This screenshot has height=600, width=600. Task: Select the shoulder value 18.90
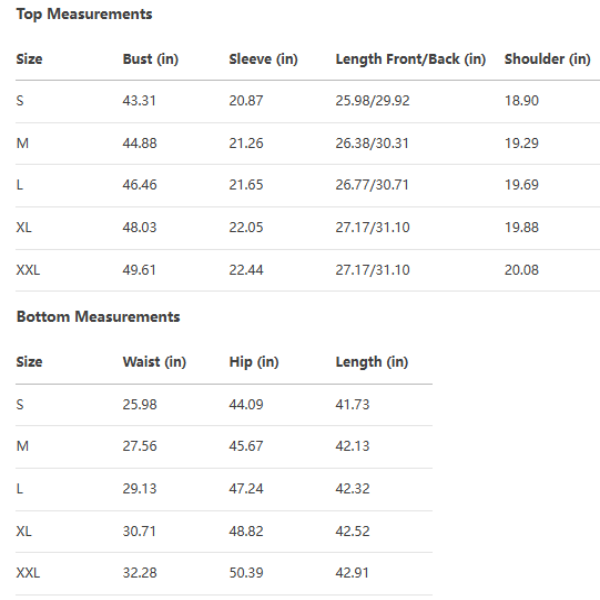coord(522,101)
